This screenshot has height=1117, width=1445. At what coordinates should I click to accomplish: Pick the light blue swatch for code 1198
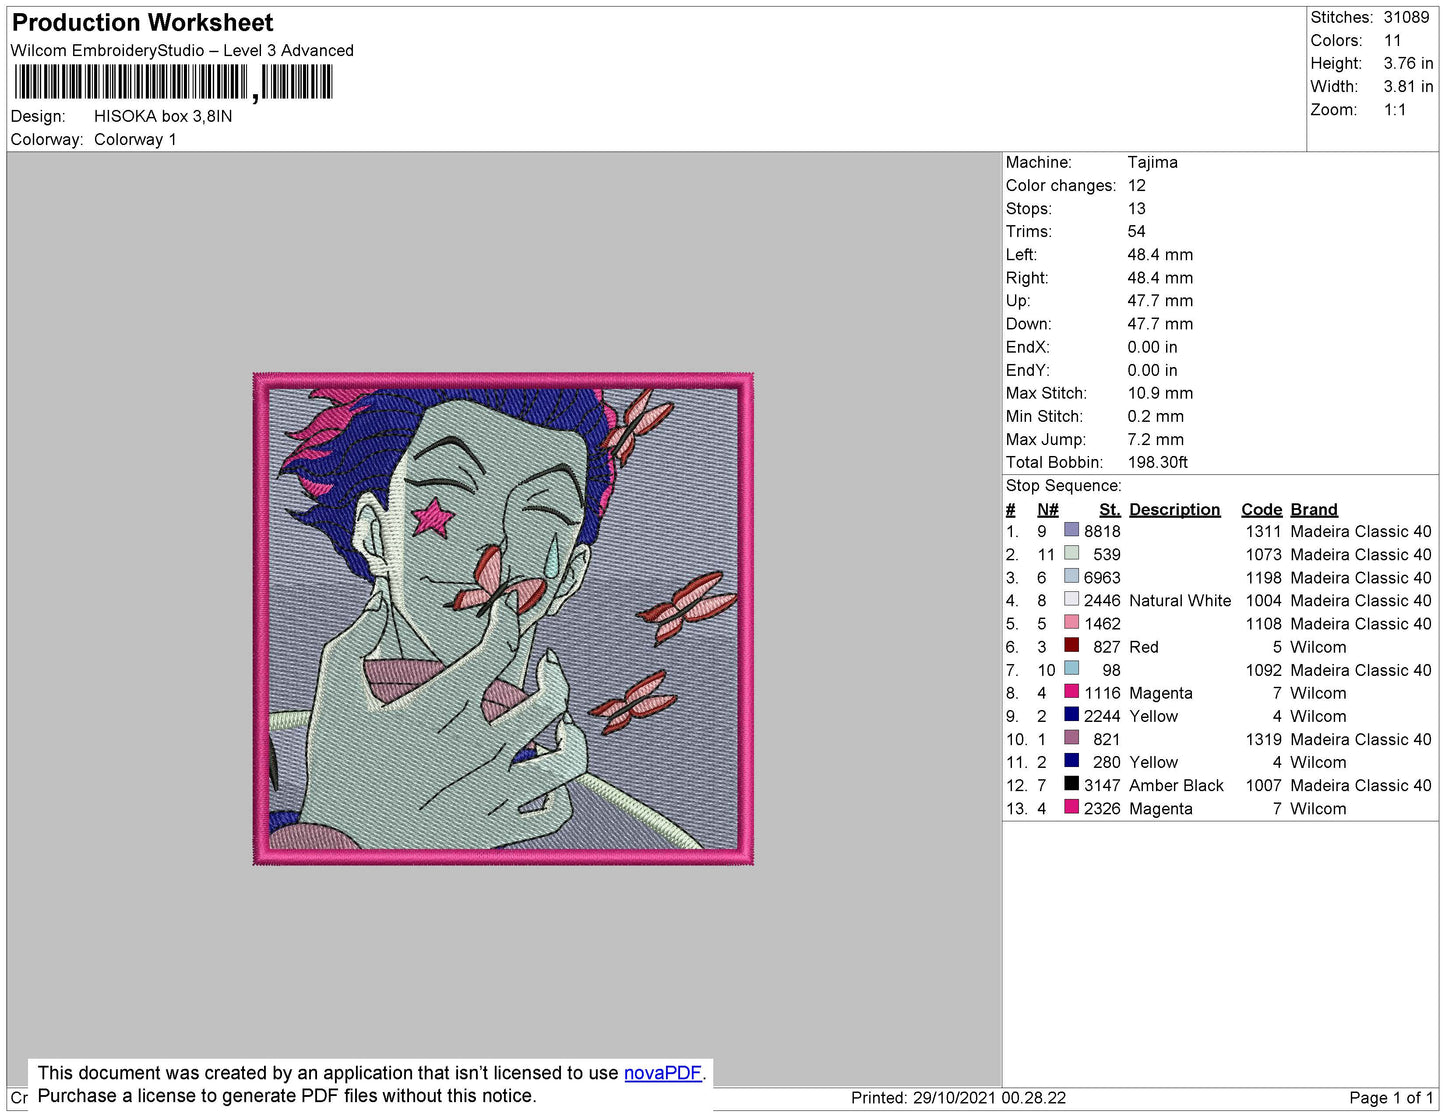pos(1072,576)
